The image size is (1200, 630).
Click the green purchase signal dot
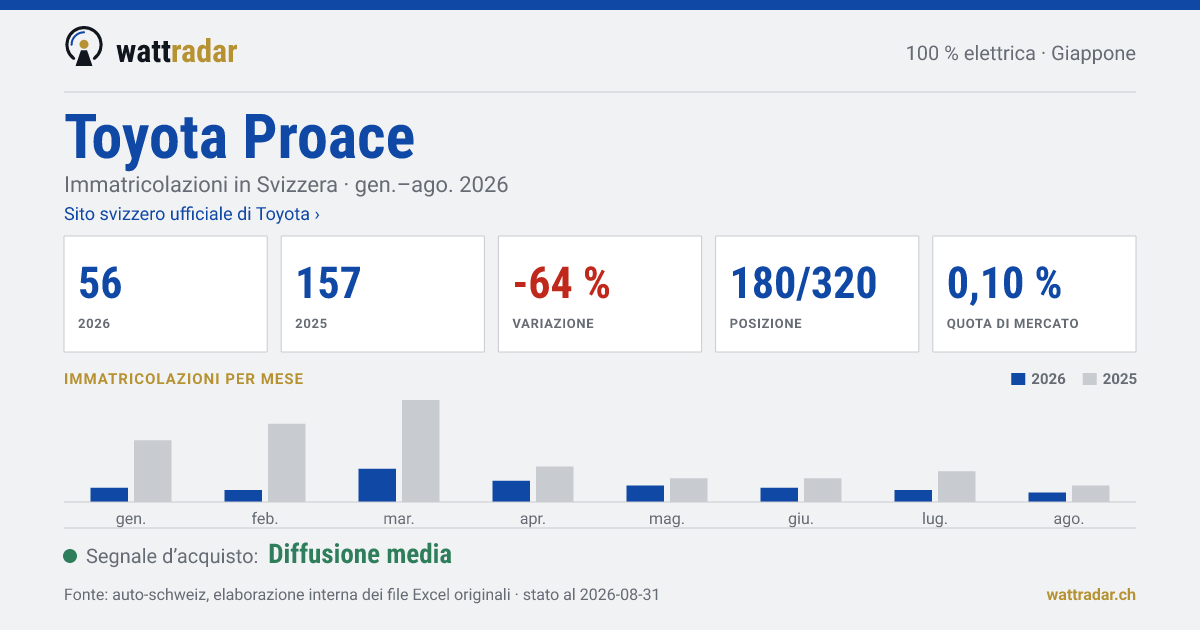[x=70, y=556]
